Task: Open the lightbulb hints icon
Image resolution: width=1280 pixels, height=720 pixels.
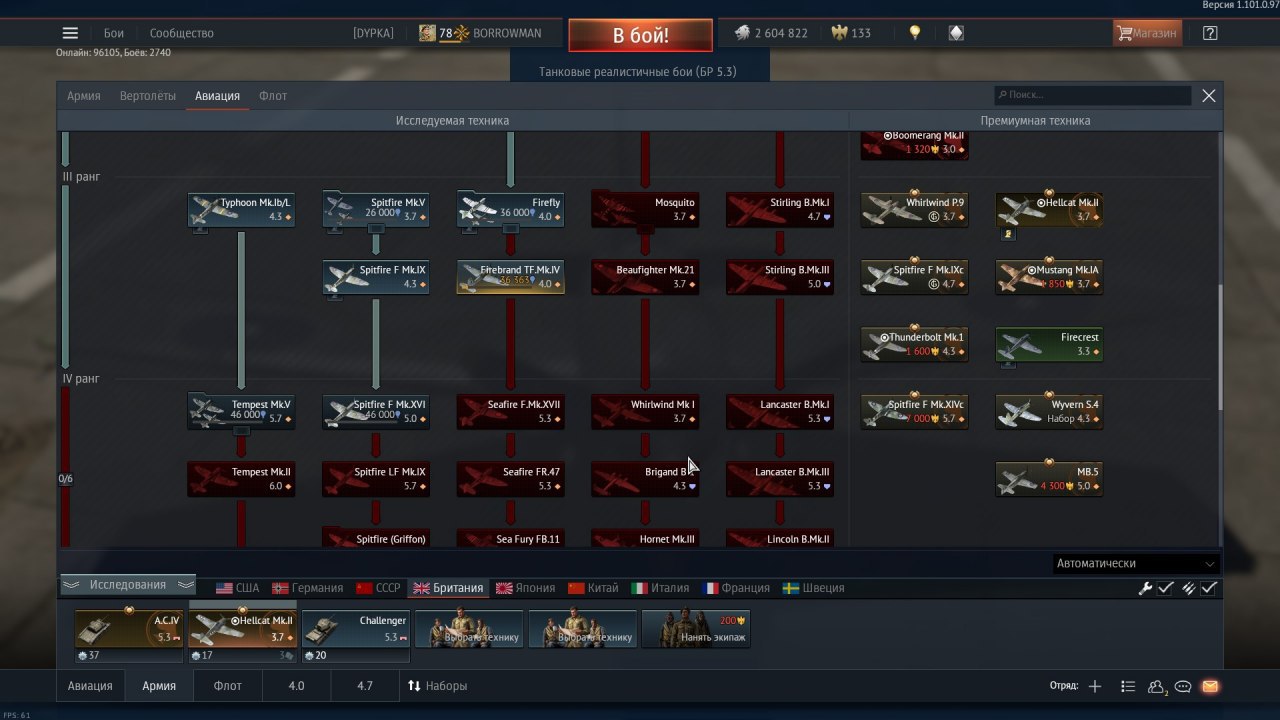Action: tap(914, 33)
